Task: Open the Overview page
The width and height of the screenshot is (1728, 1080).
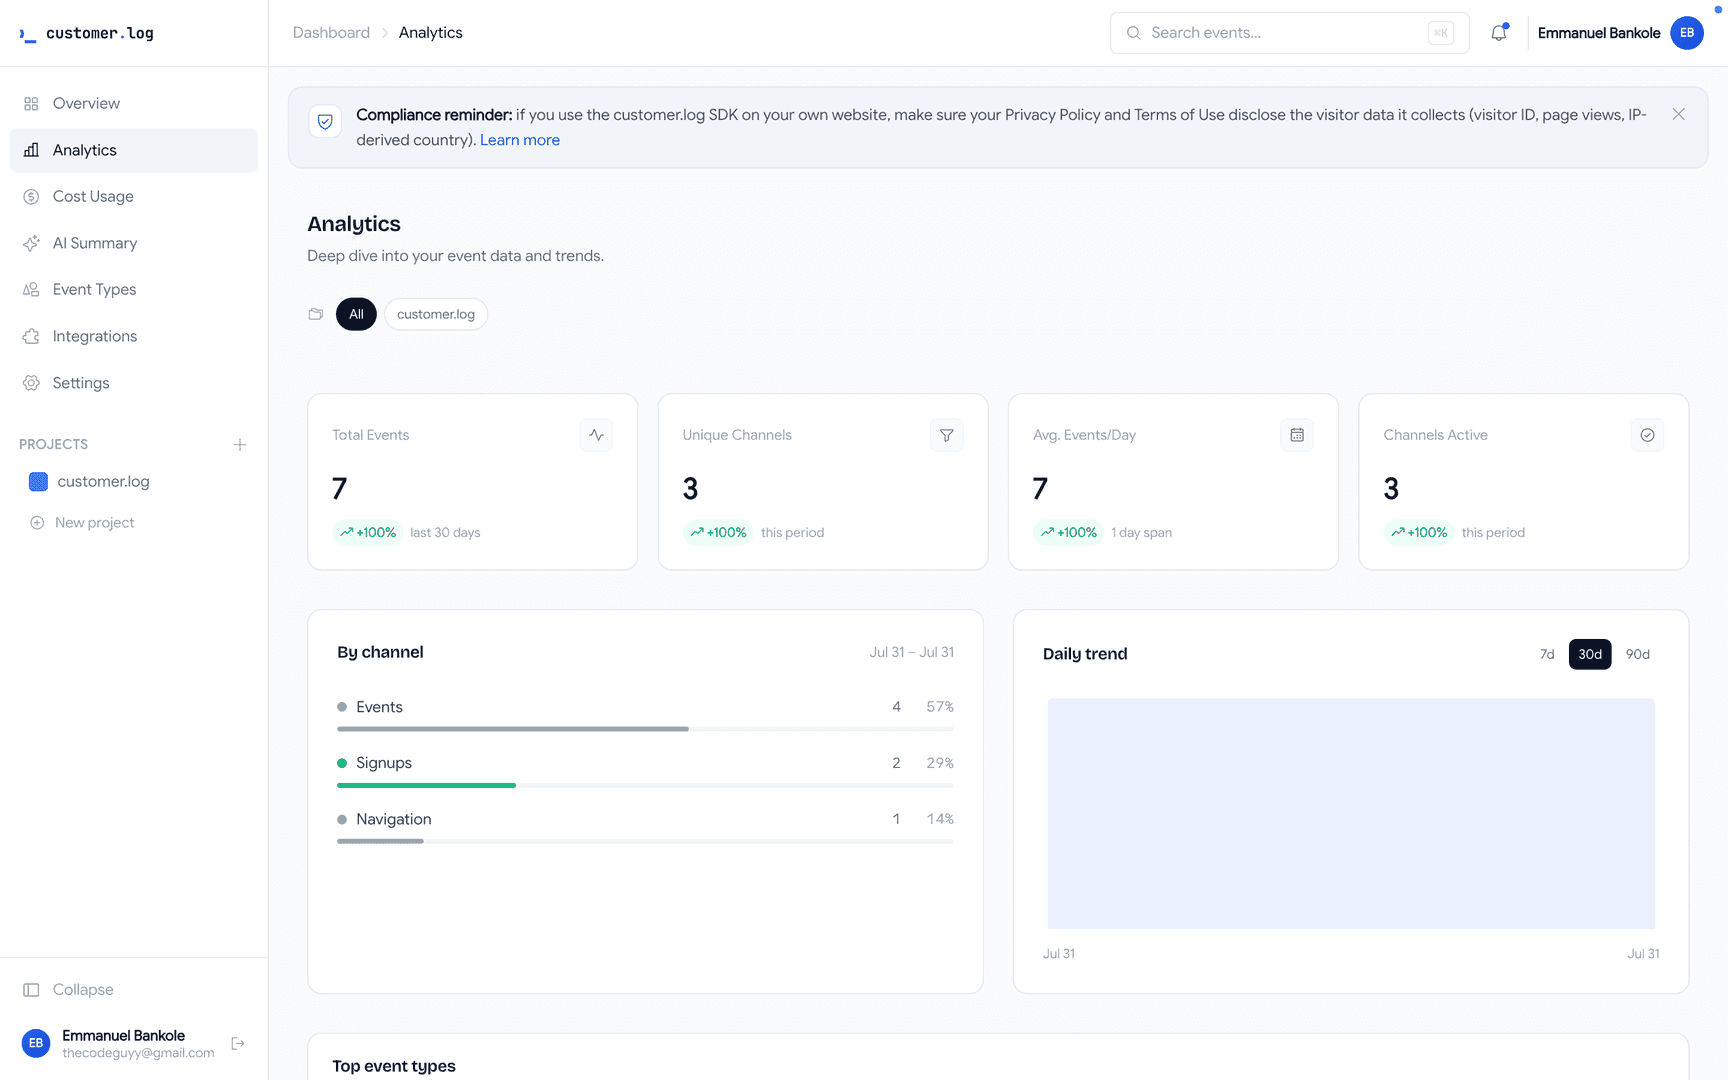Action: [134, 104]
